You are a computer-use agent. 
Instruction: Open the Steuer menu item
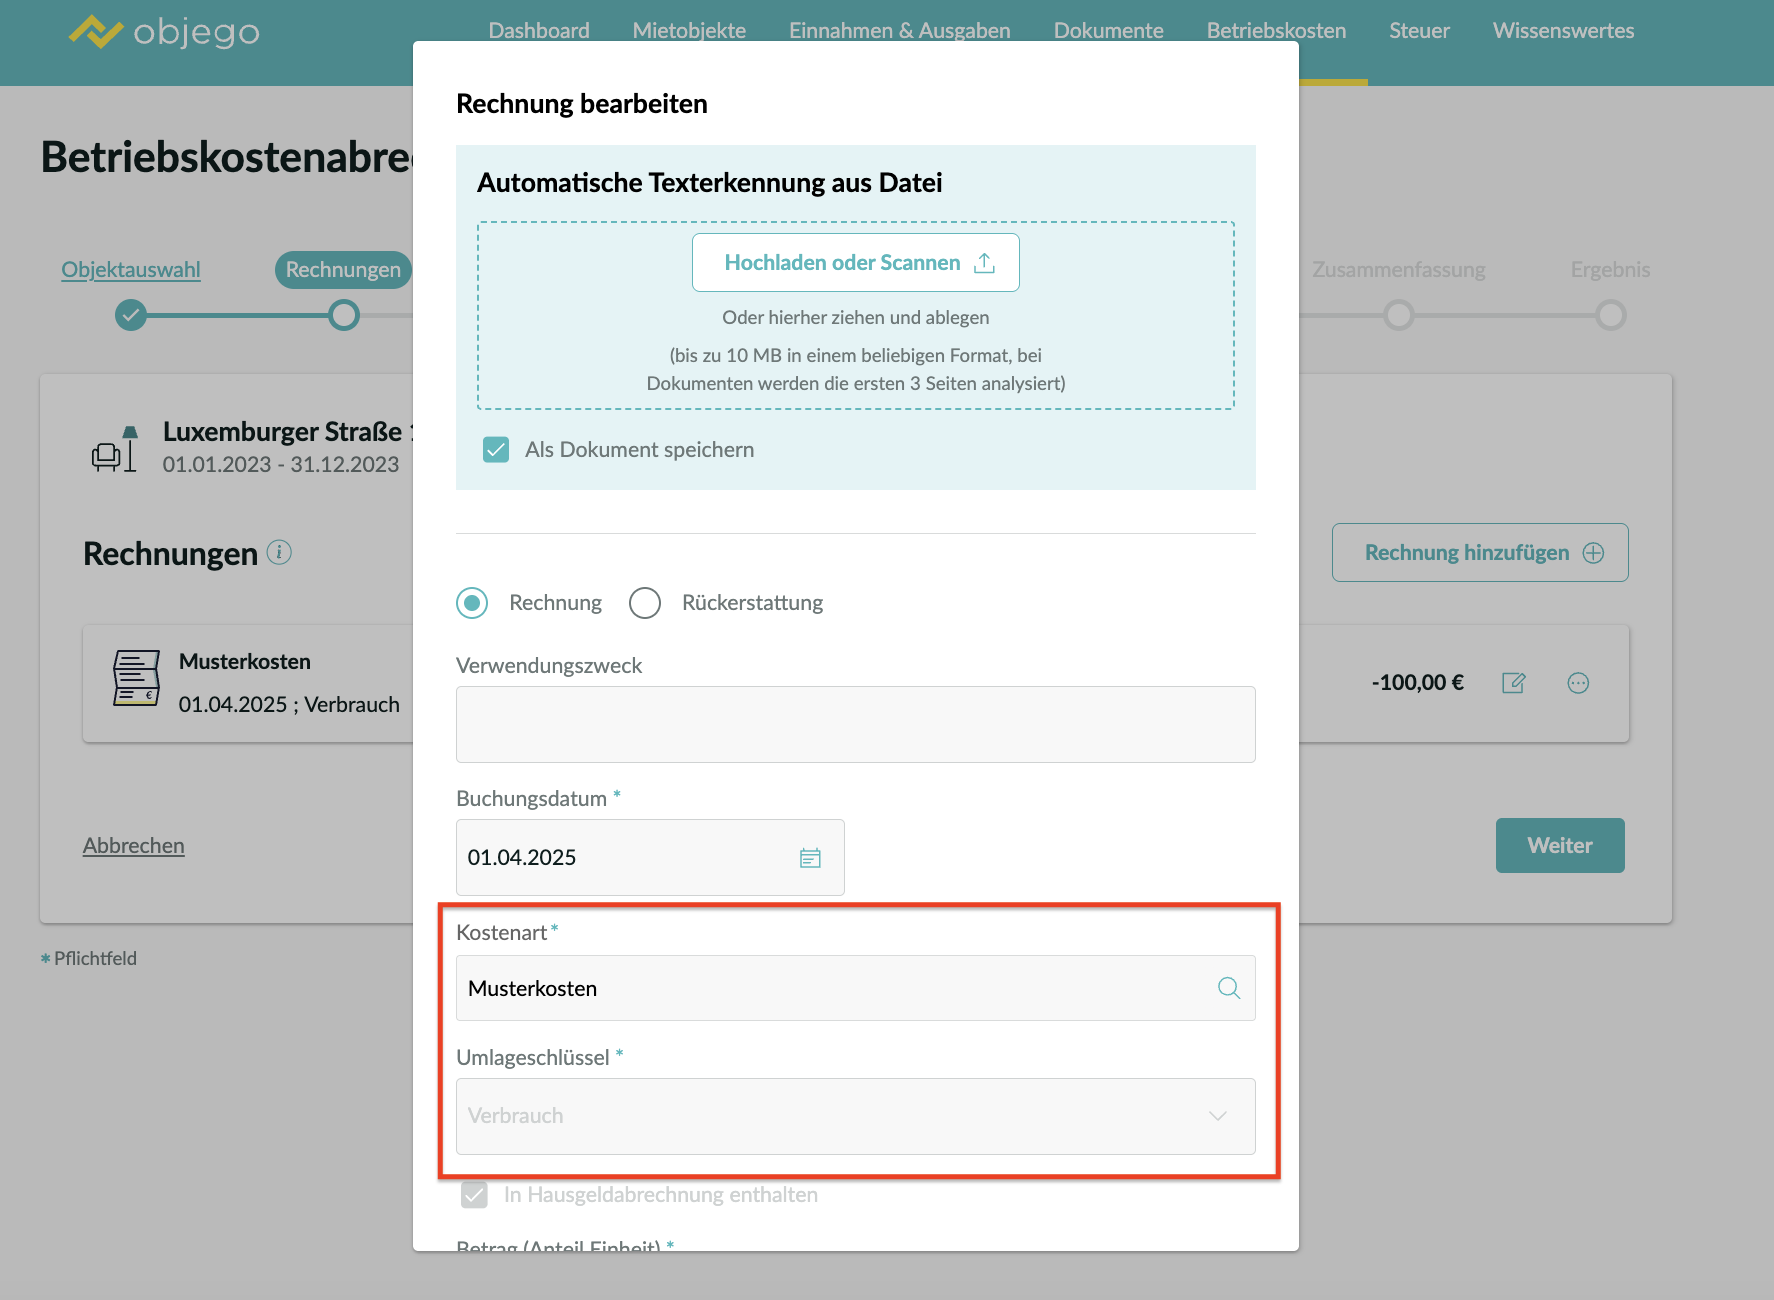point(1418,31)
